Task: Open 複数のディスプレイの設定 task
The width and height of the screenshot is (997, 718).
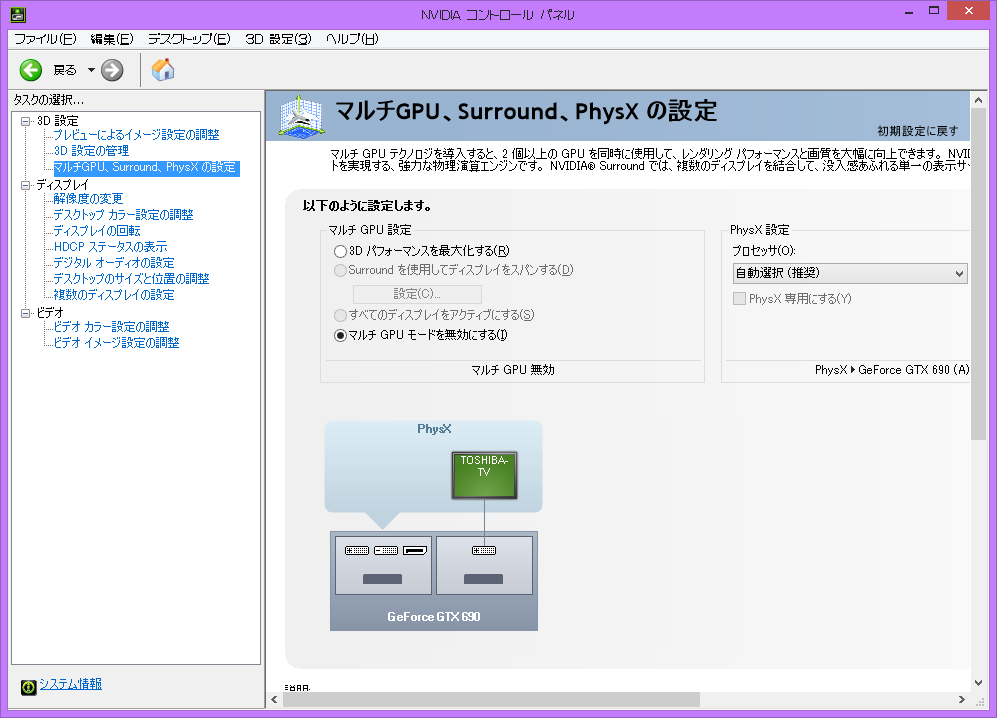Action: click(113, 294)
